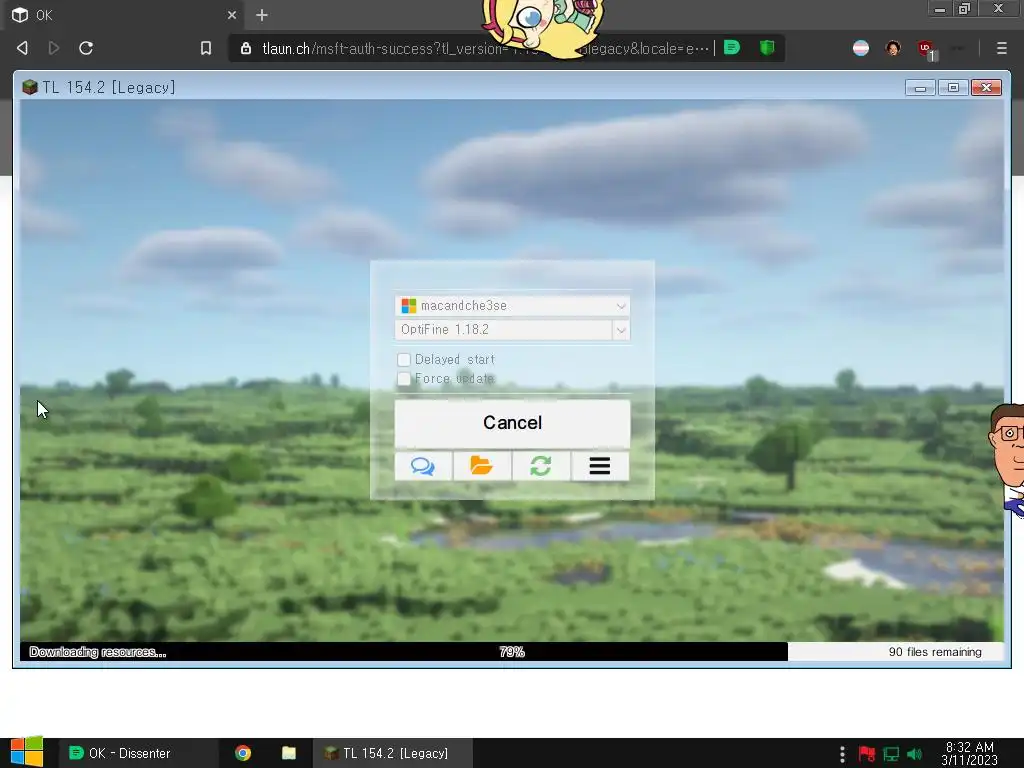Open a new browser tab

point(262,15)
